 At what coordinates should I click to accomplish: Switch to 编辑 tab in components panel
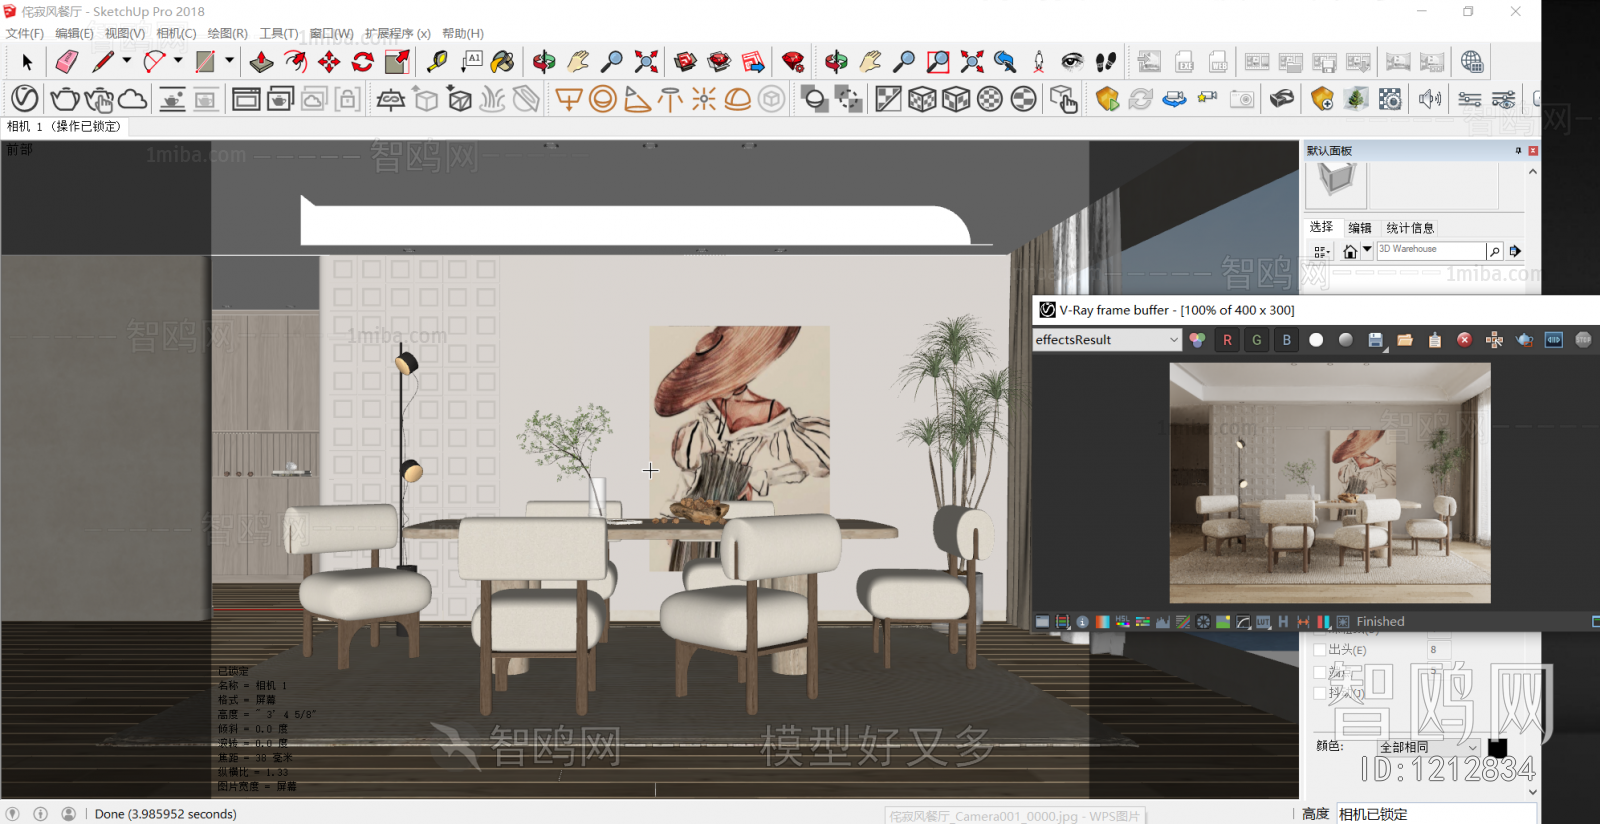tap(1360, 228)
